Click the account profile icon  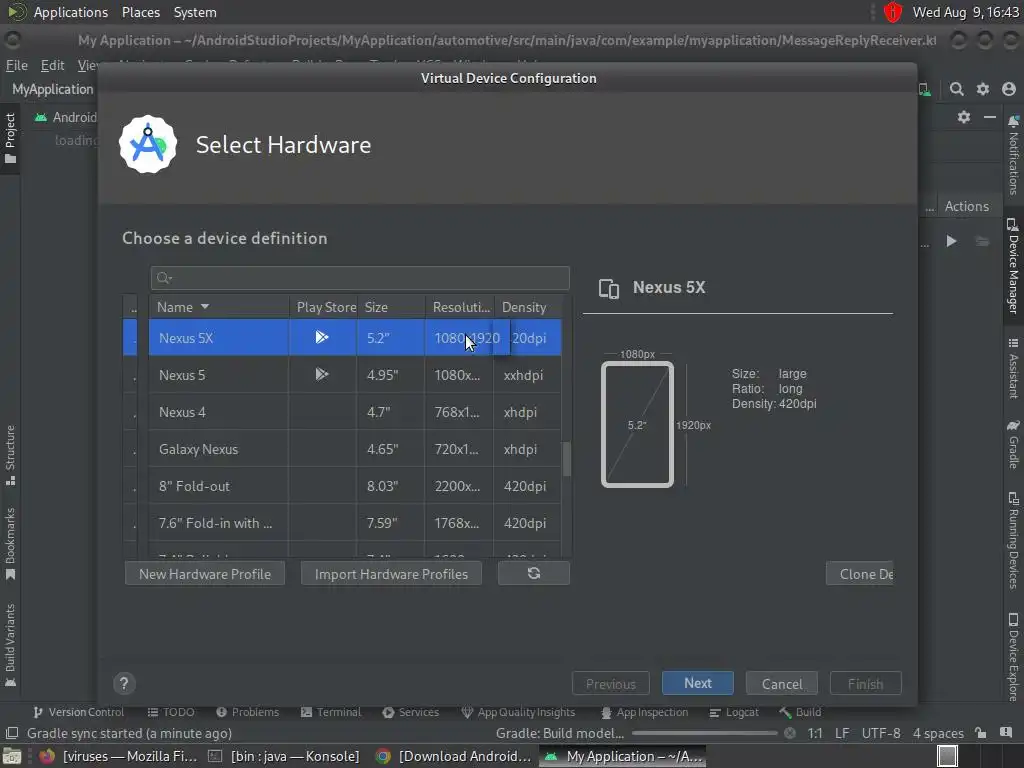click(1009, 89)
